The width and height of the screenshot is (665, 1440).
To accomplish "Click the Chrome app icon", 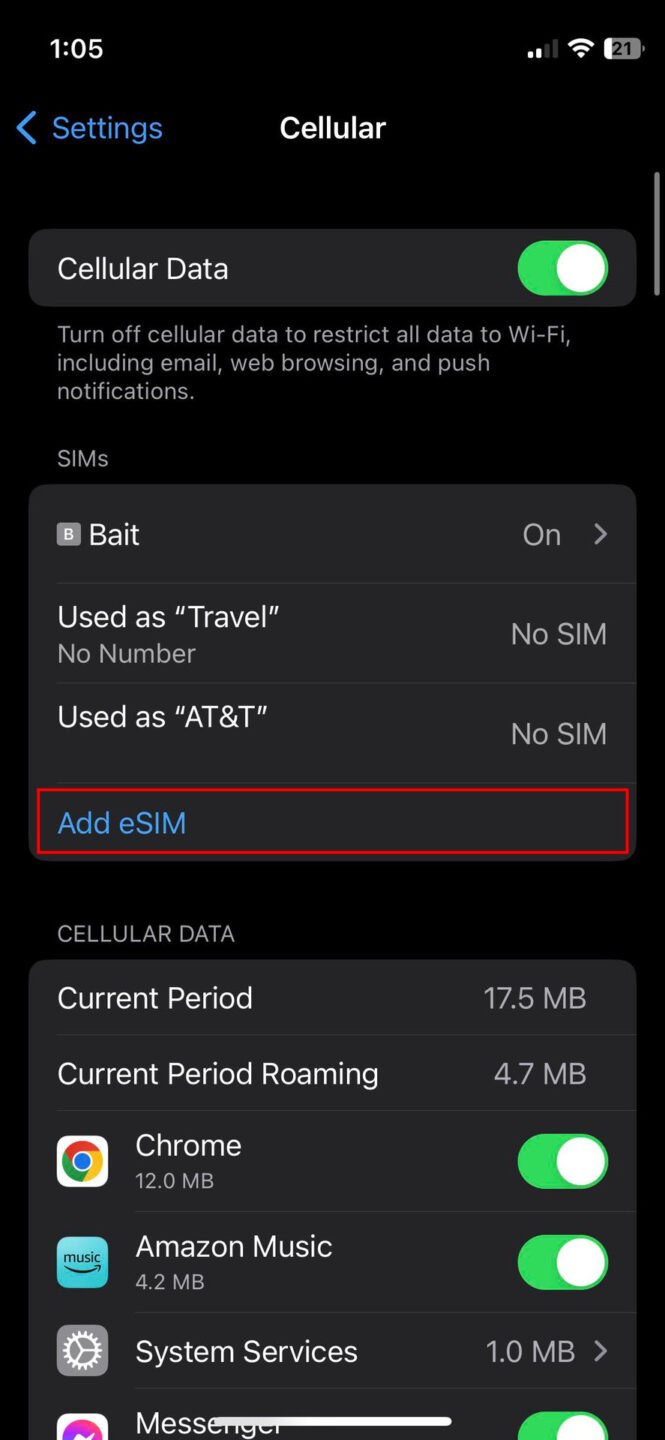I will tap(82, 1161).
